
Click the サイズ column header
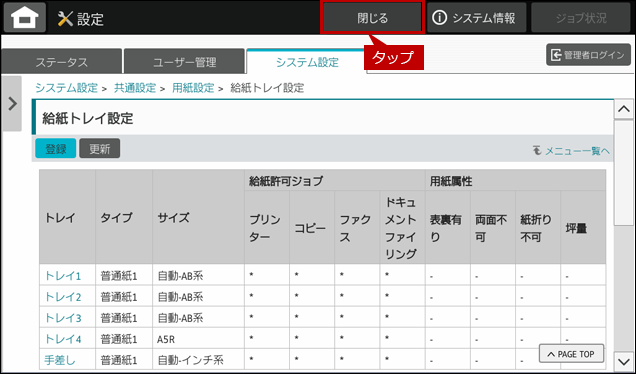198,217
